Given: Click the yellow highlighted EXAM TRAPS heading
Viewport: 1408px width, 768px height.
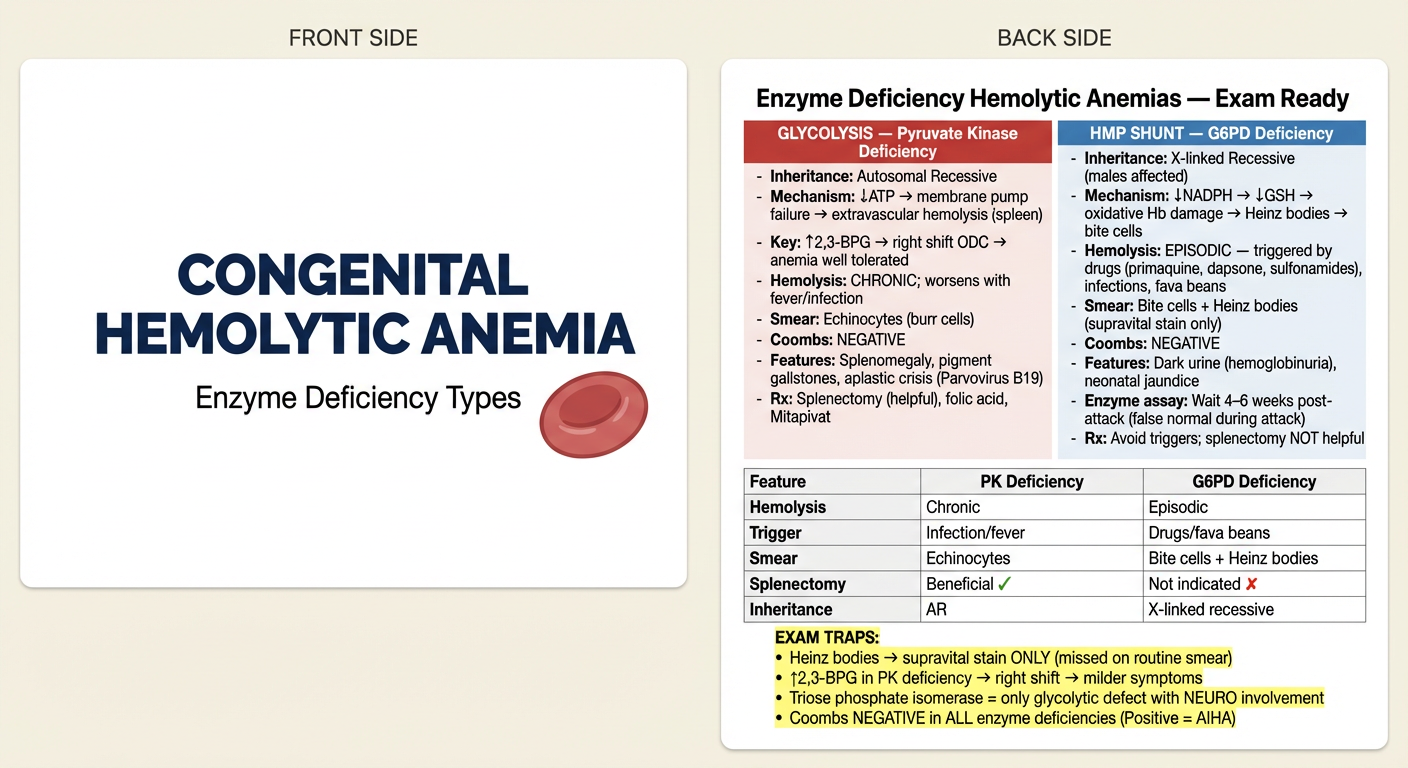Looking at the screenshot, I should pyautogui.click(x=827, y=637).
